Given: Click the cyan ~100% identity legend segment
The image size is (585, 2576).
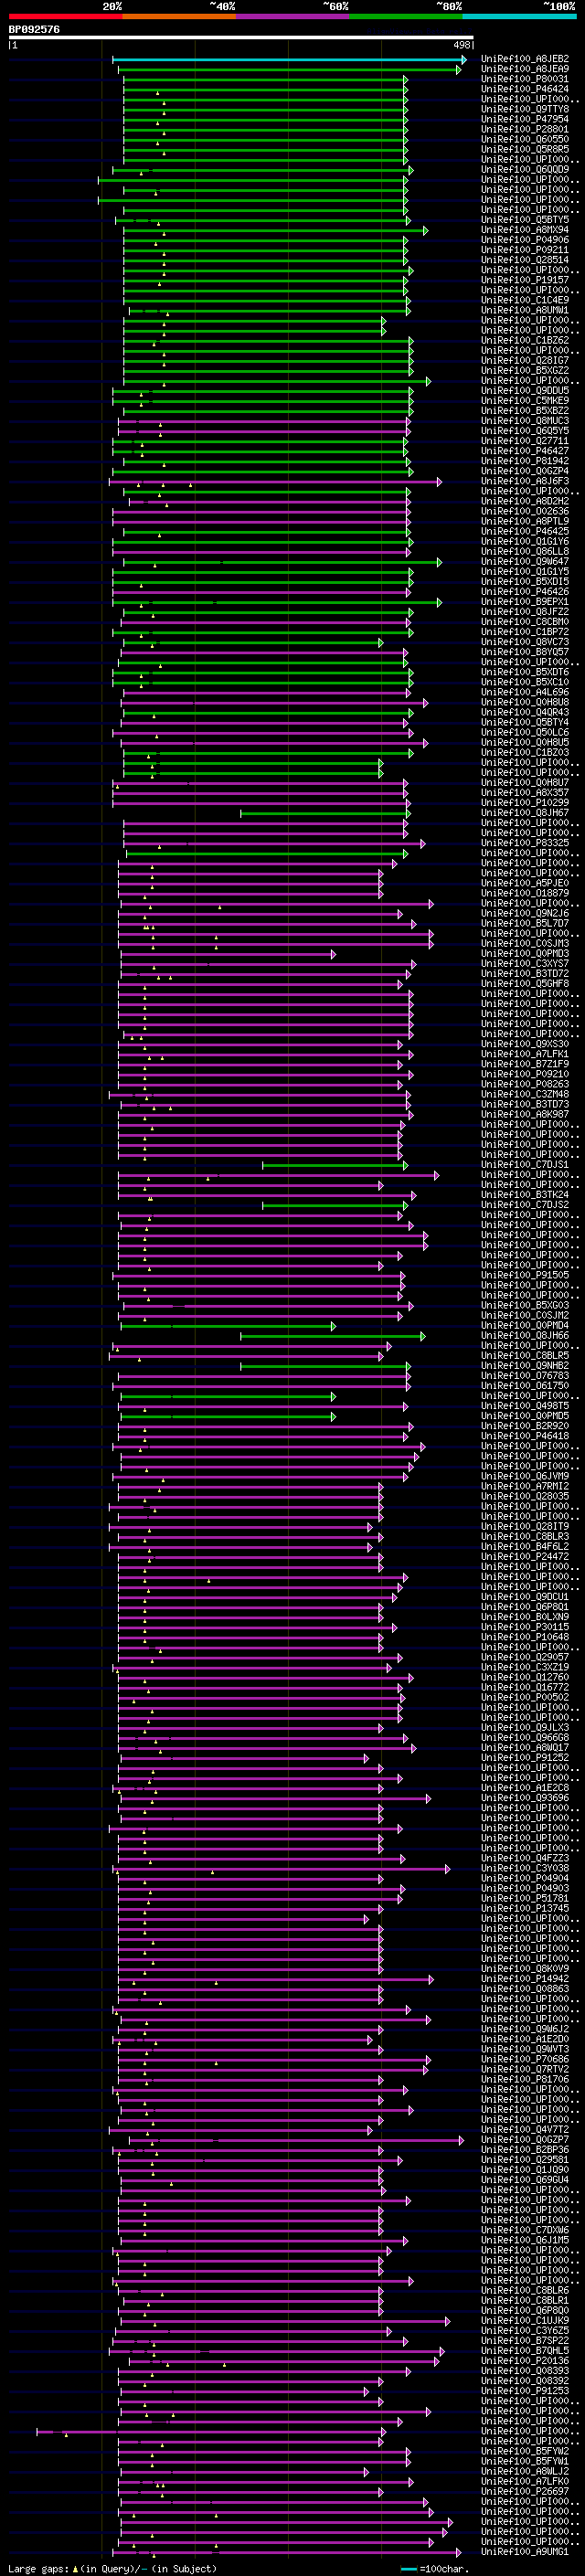Looking at the screenshot, I should point(519,16).
